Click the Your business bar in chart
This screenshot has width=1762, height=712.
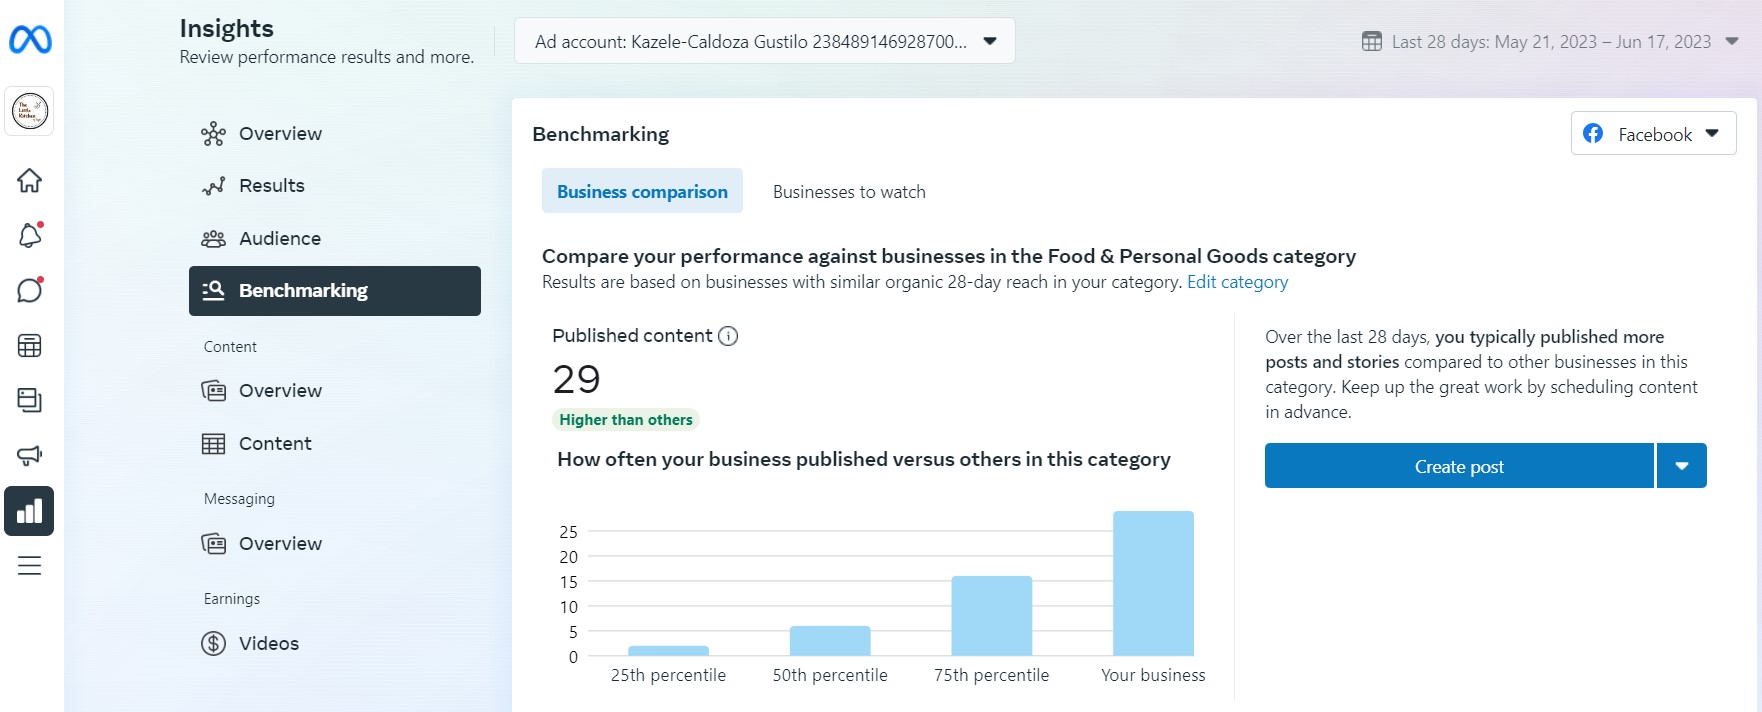pos(1153,584)
